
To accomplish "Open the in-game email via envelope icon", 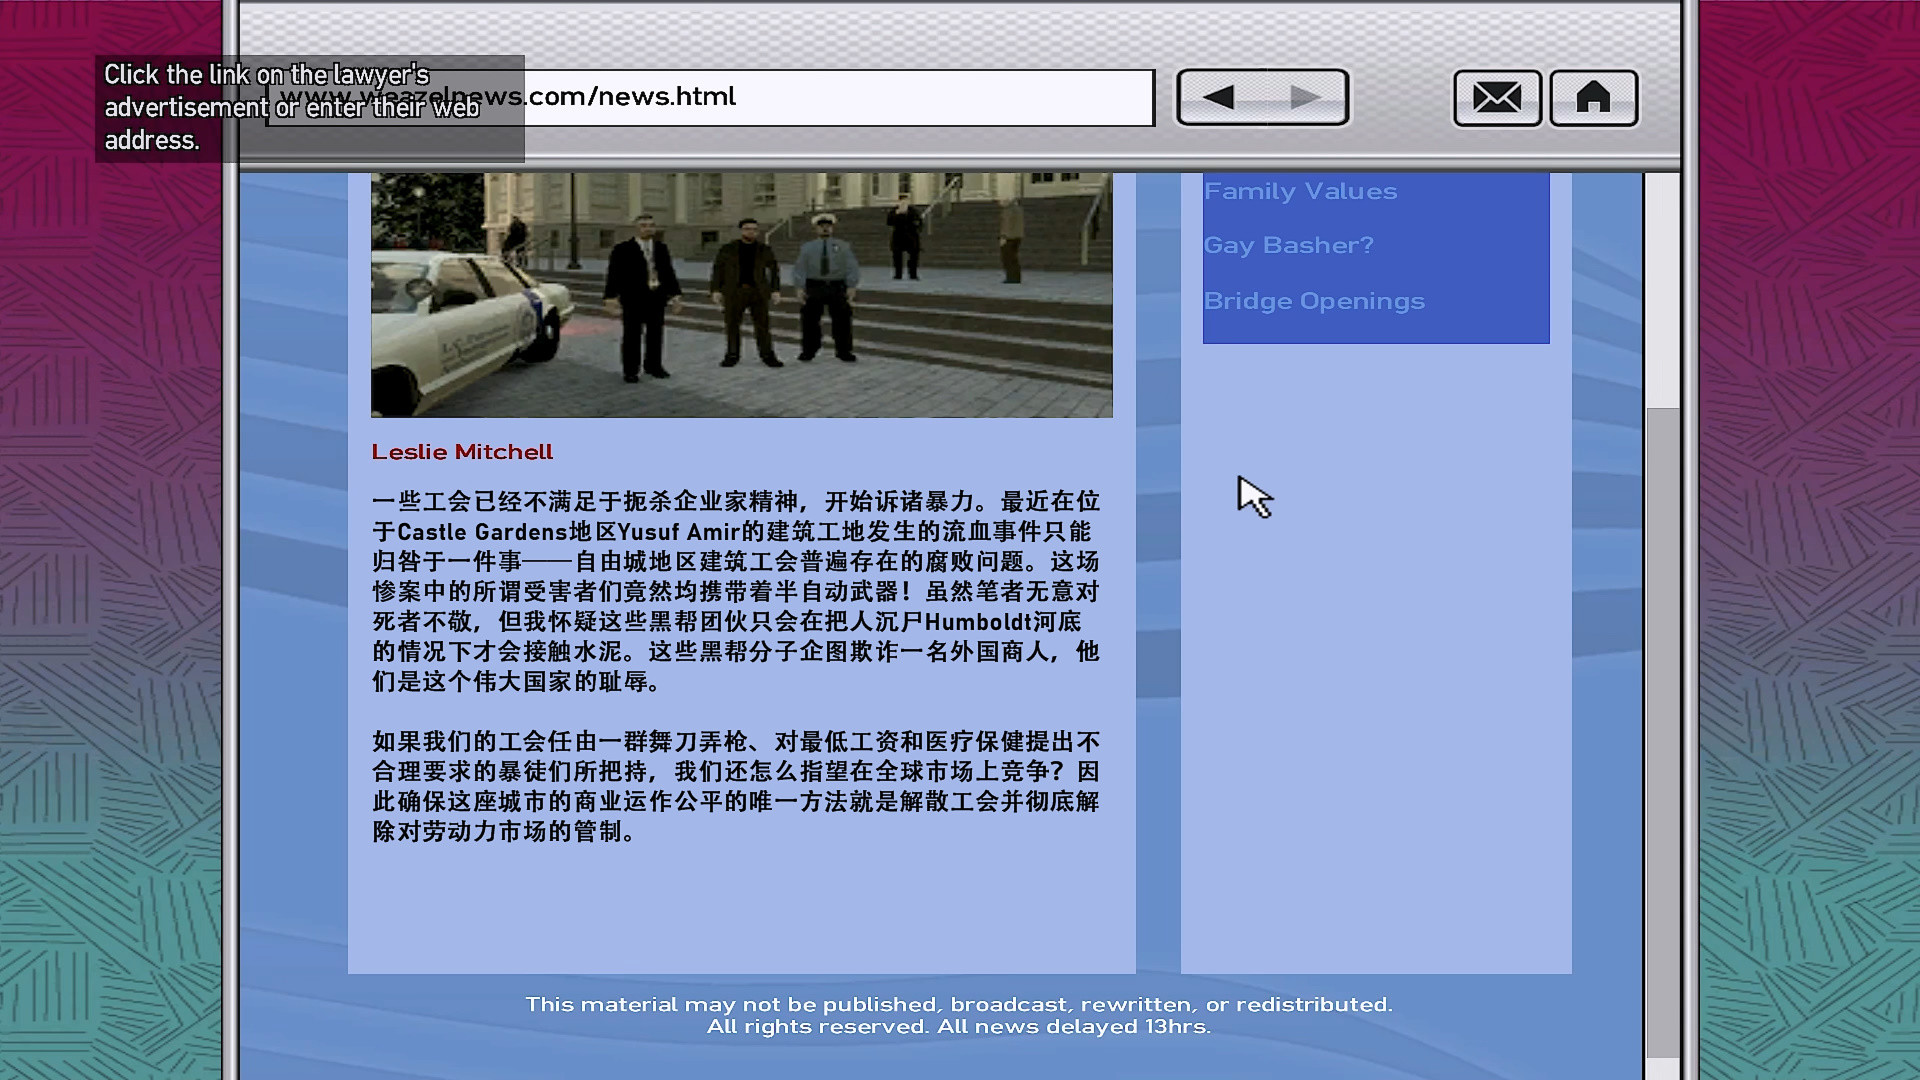I will (1496, 97).
